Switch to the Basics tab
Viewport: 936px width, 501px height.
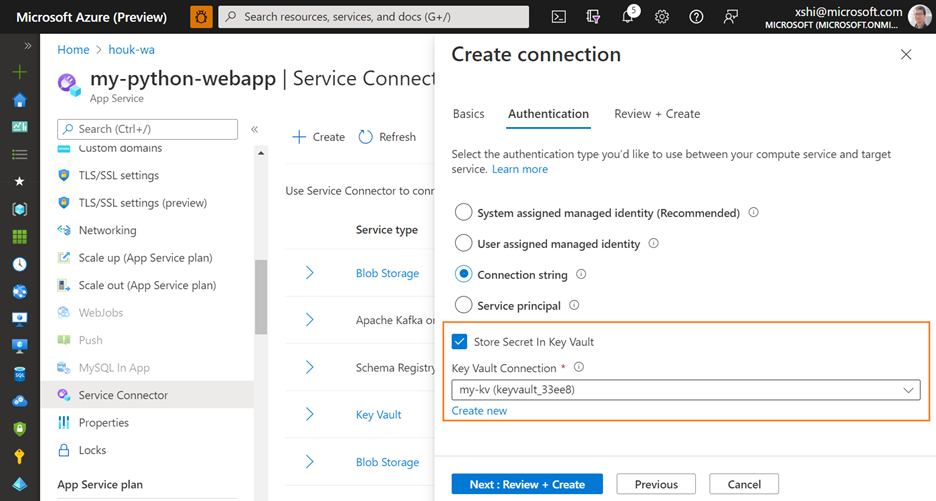469,113
